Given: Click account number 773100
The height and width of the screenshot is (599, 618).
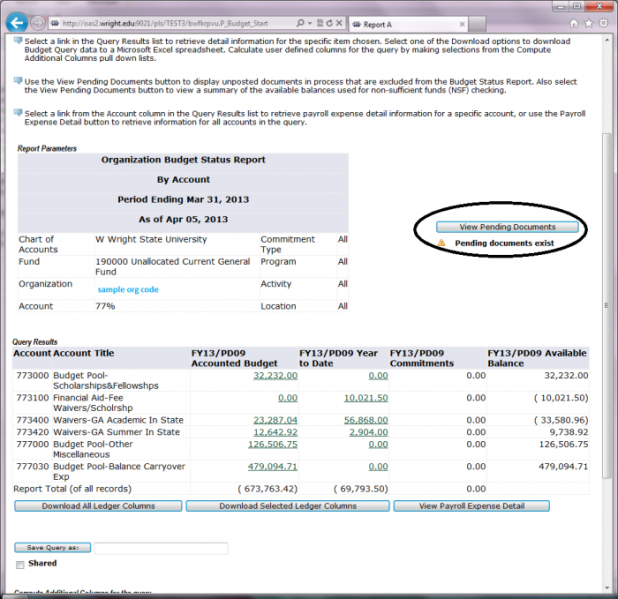Looking at the screenshot, I should pyautogui.click(x=32, y=398).
